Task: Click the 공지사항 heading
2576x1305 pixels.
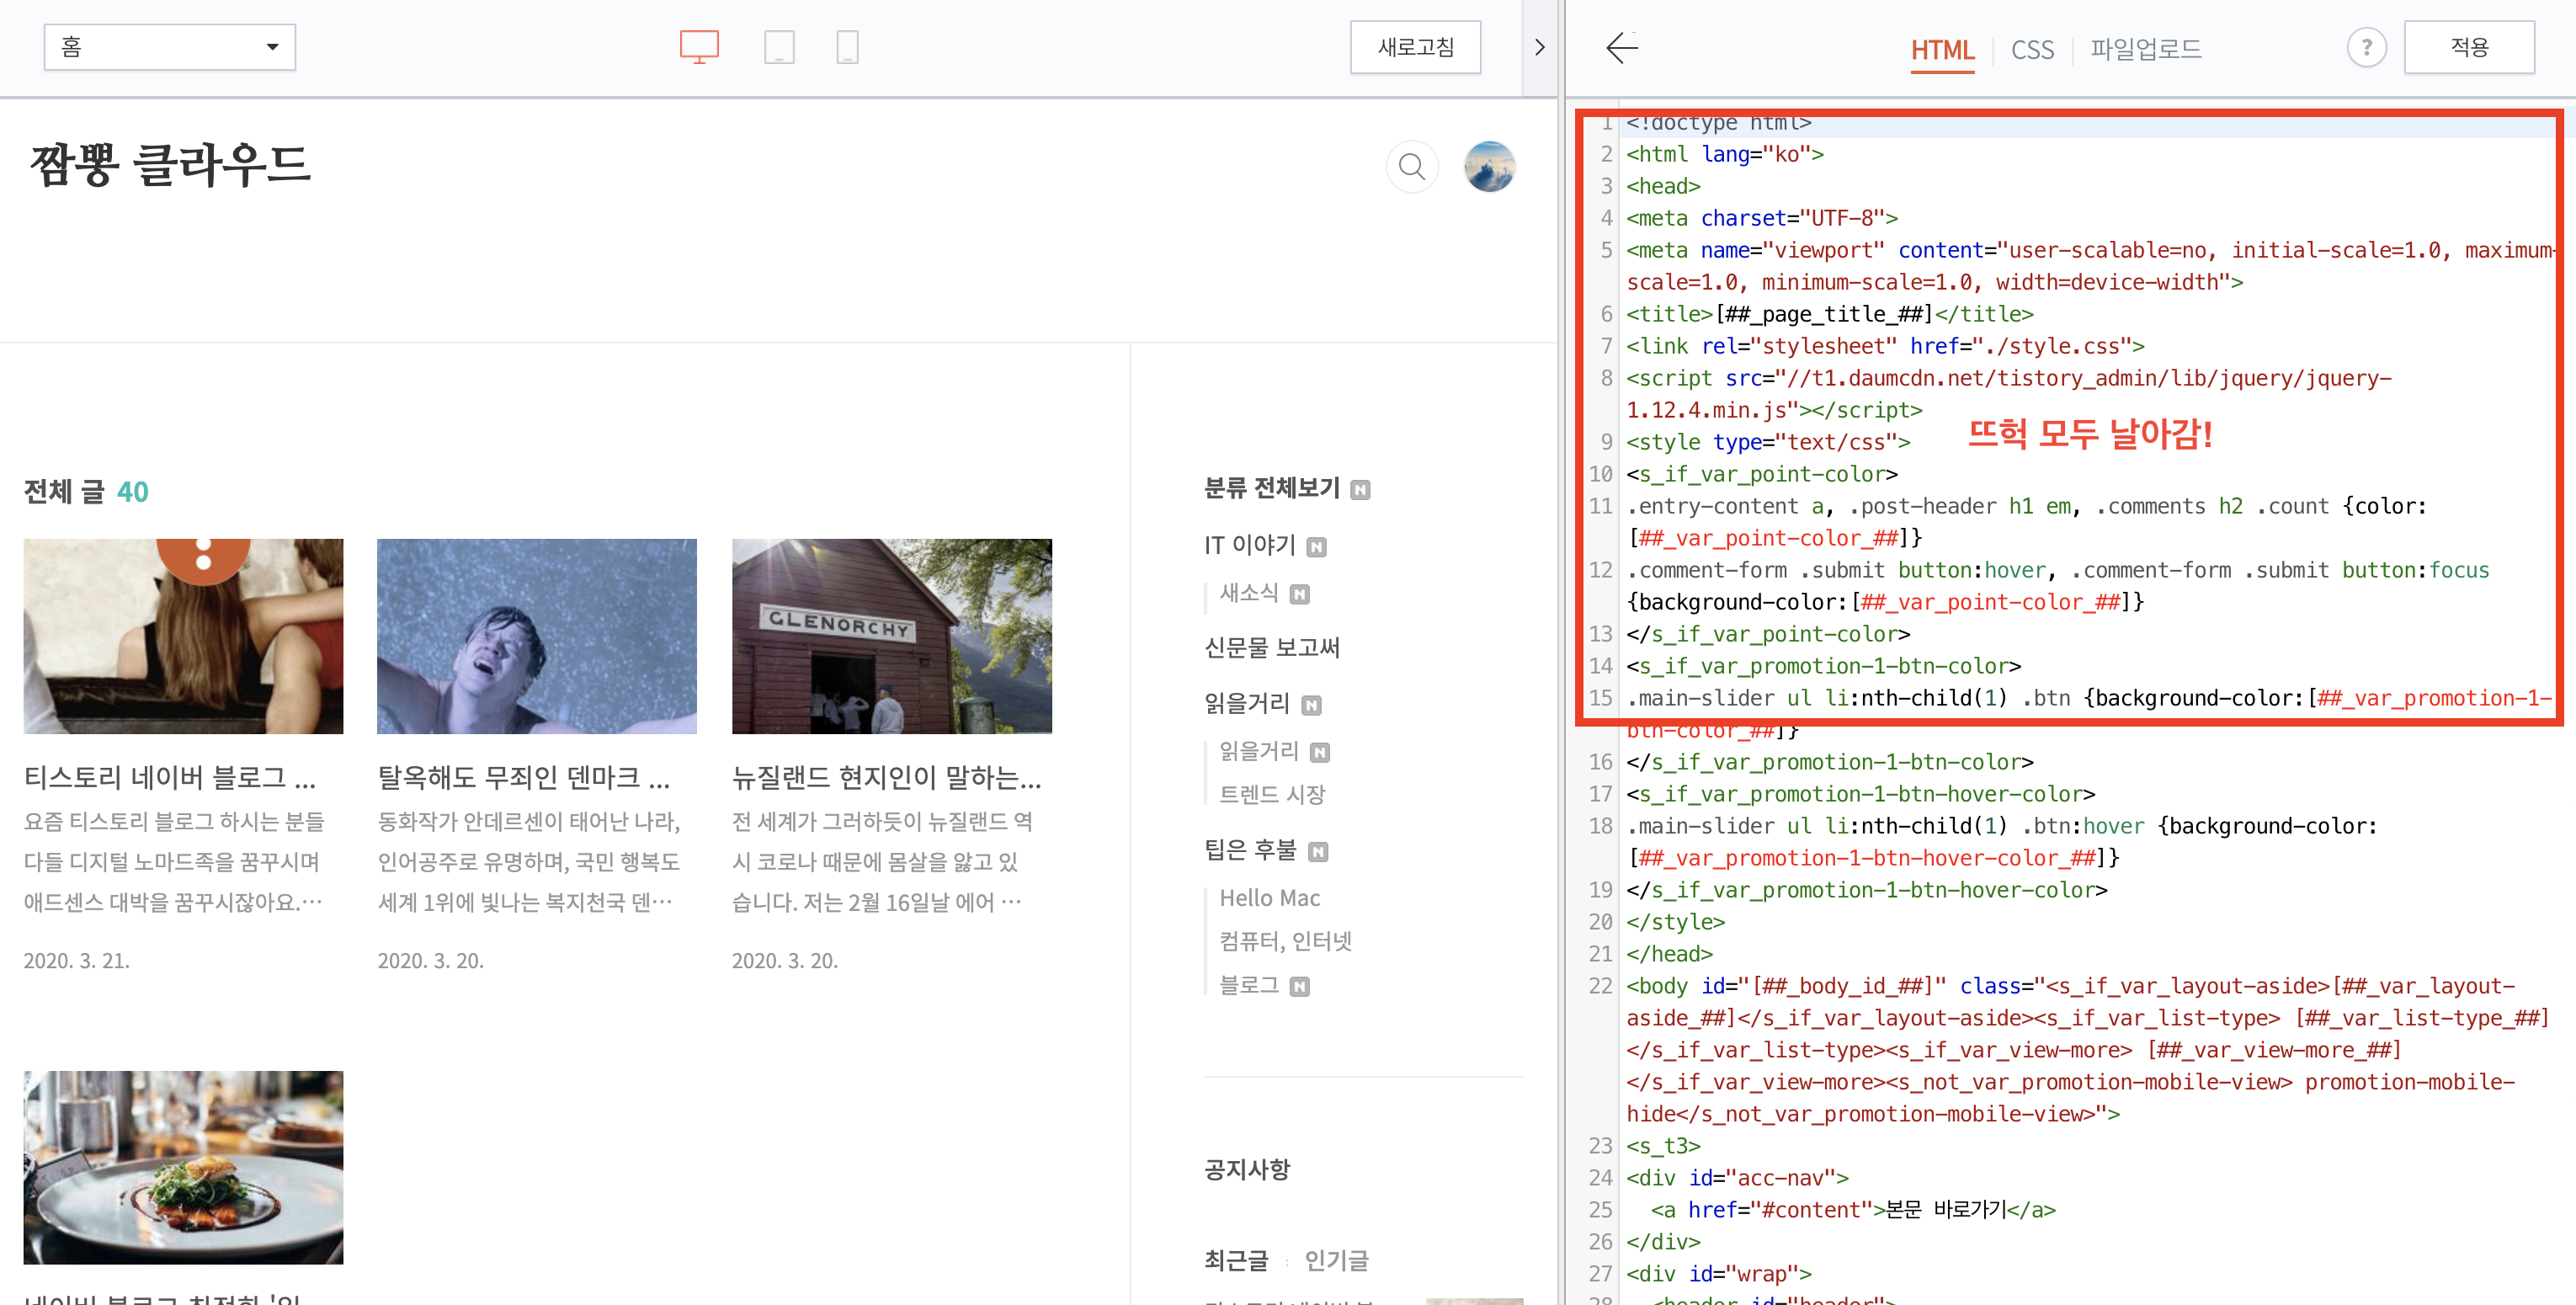Action: pos(1247,1169)
